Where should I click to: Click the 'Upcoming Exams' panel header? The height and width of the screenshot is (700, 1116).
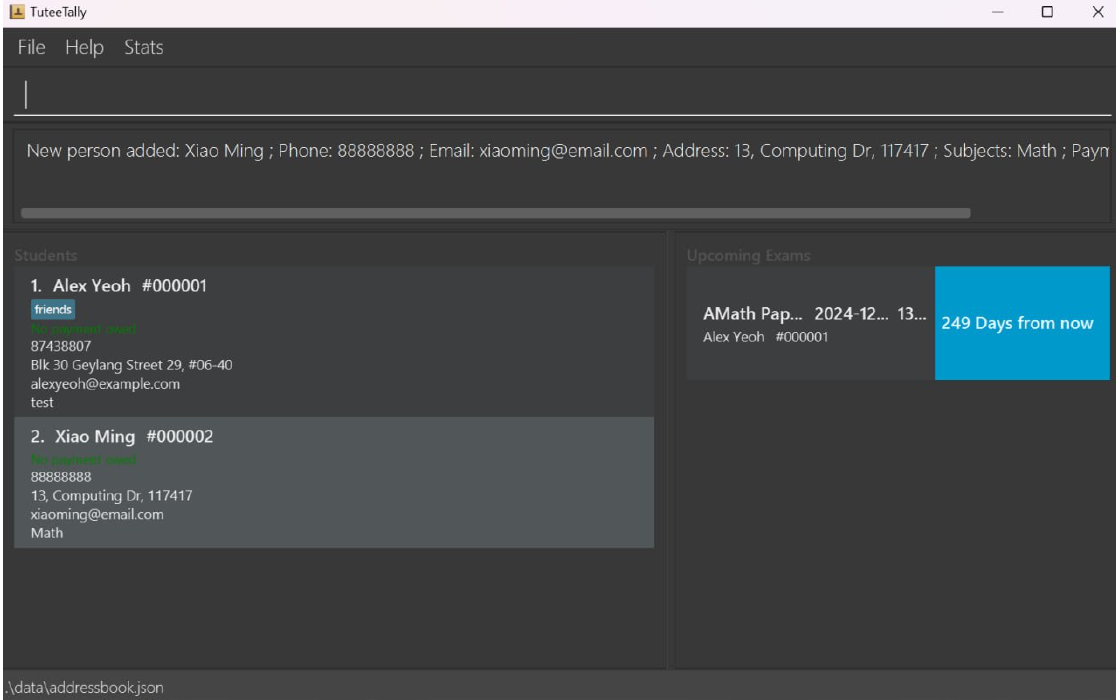pos(748,255)
